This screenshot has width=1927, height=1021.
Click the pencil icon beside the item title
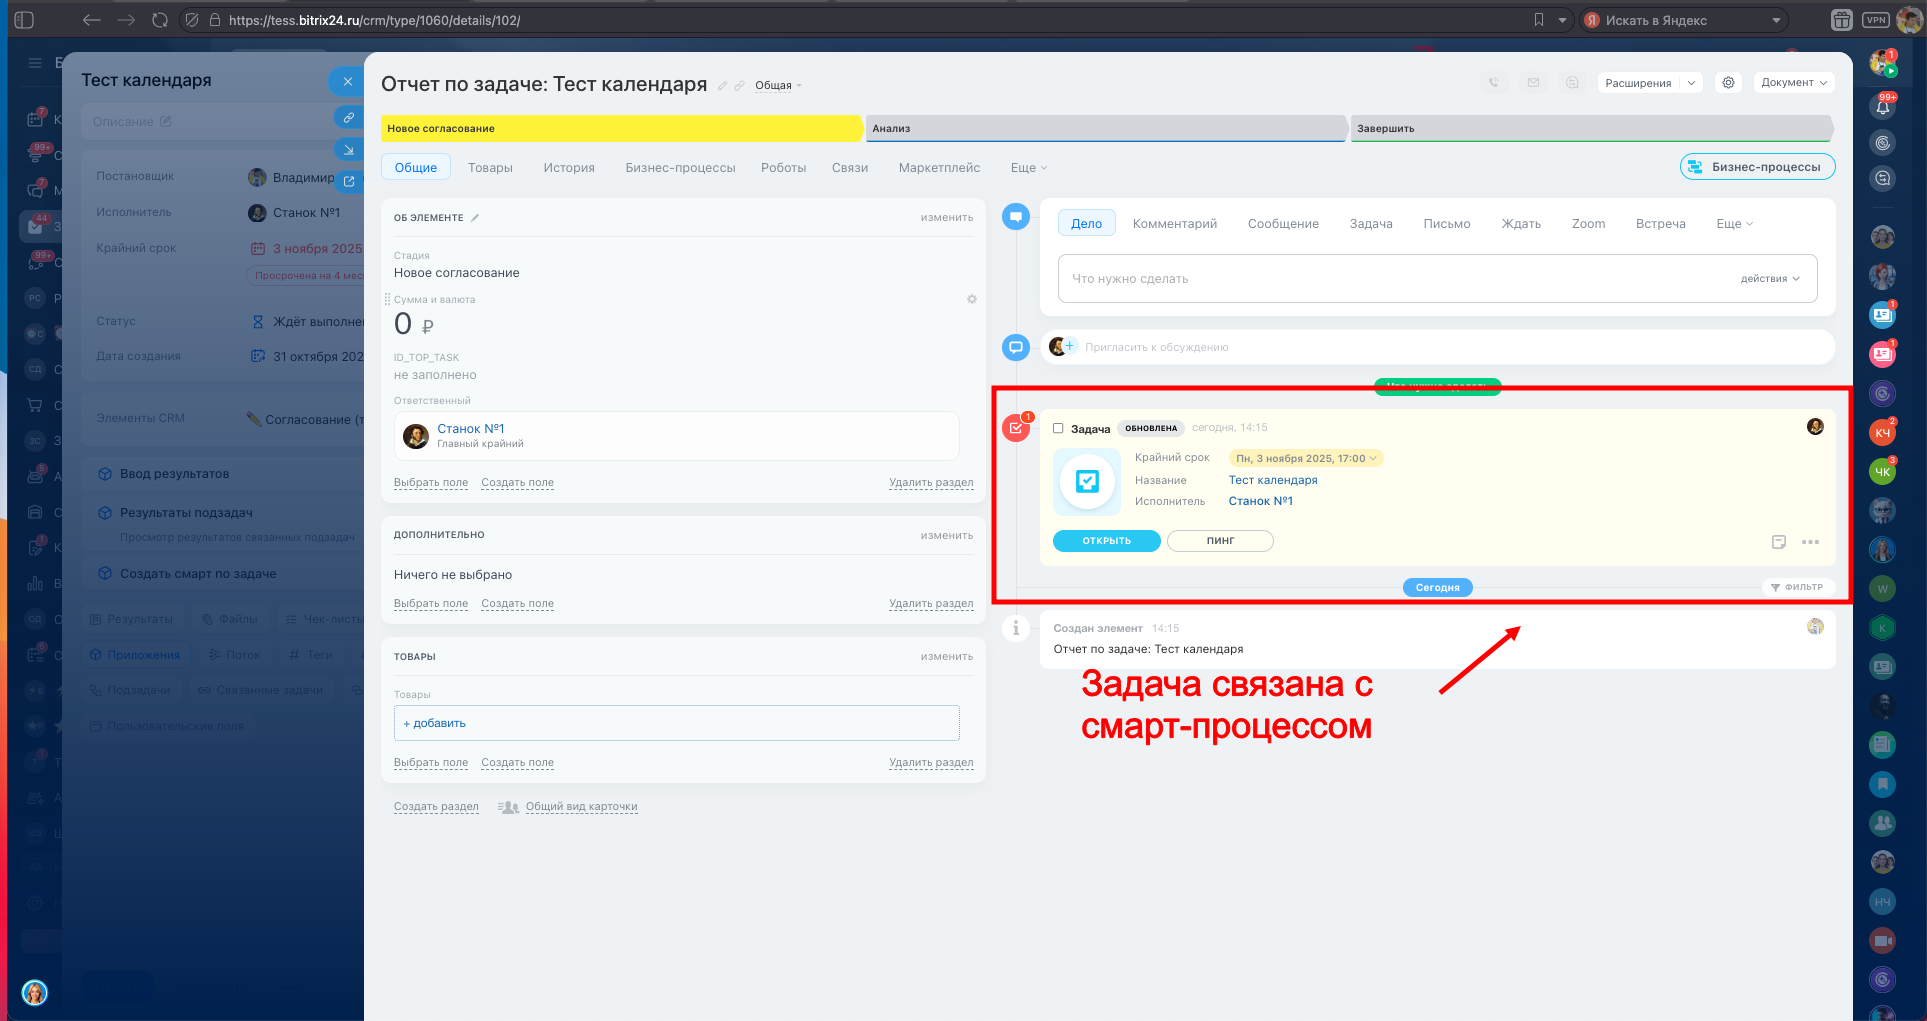[x=722, y=86]
